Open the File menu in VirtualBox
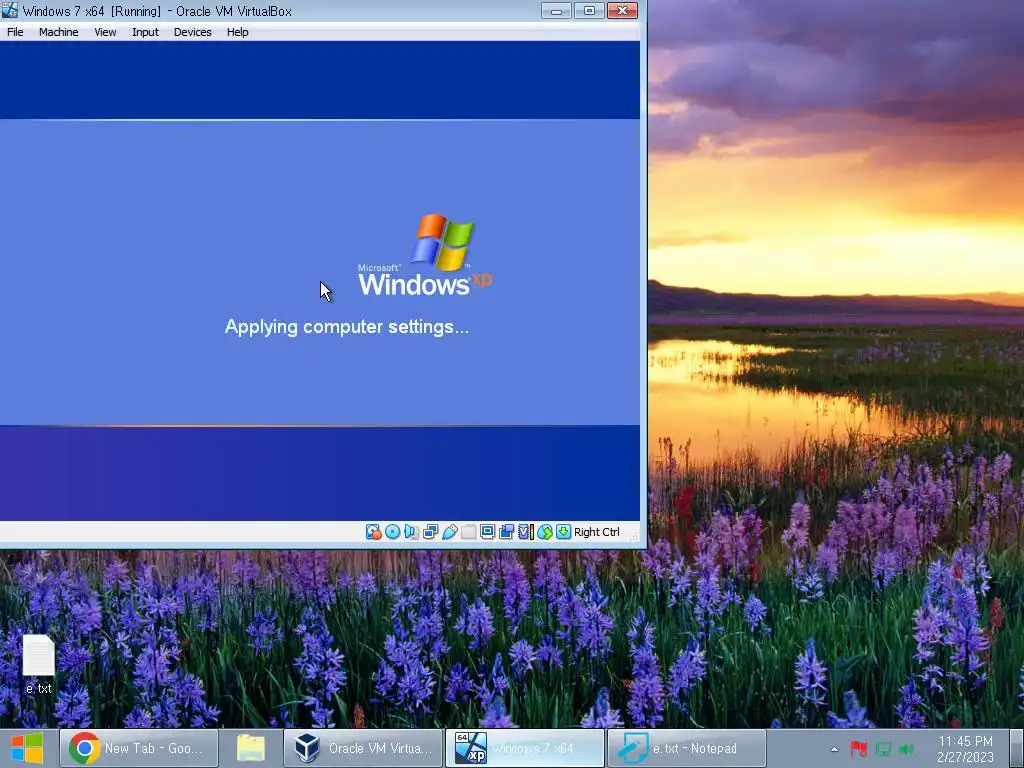1024x768 pixels. [15, 32]
